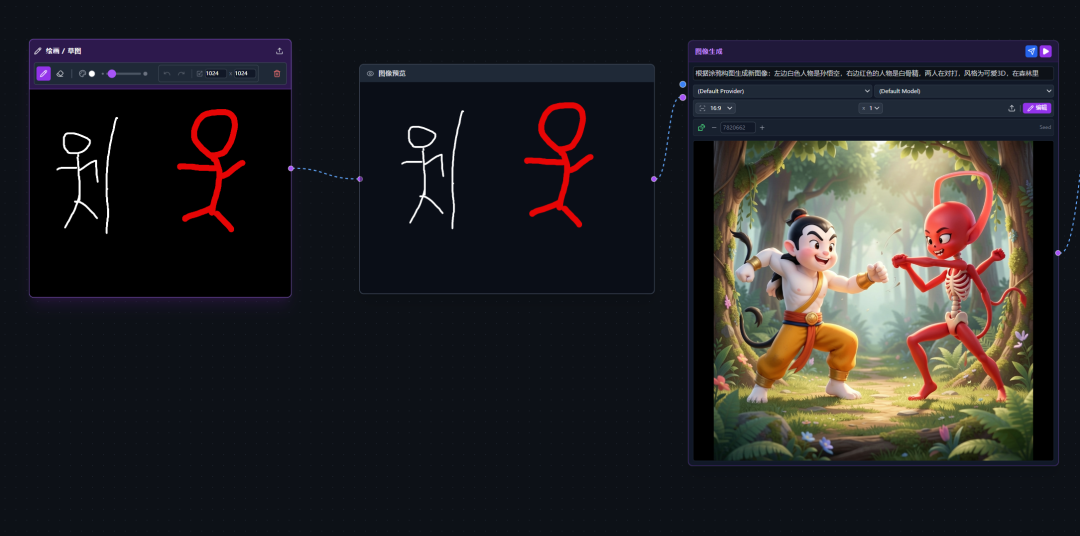This screenshot has height=536, width=1080.
Task: Open the preview image of stick figures
Action: [506, 187]
